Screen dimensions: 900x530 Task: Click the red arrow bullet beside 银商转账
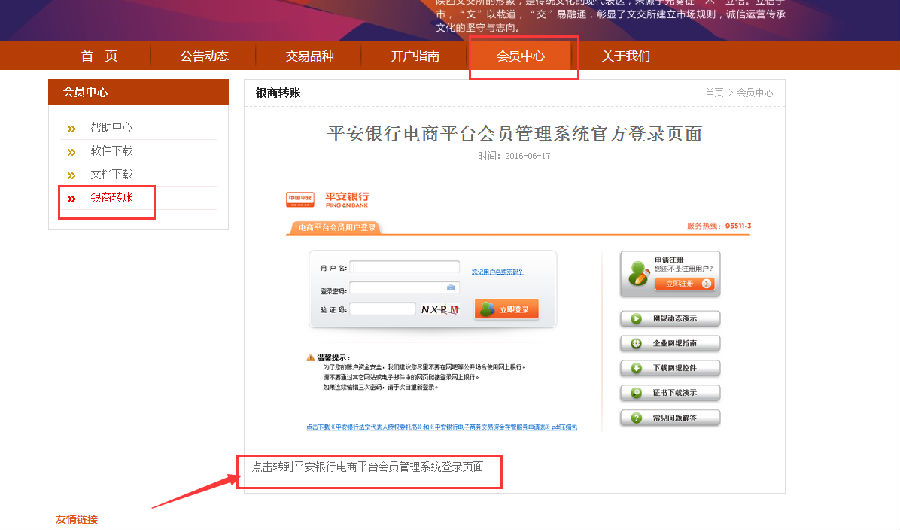pyautogui.click(x=71, y=199)
